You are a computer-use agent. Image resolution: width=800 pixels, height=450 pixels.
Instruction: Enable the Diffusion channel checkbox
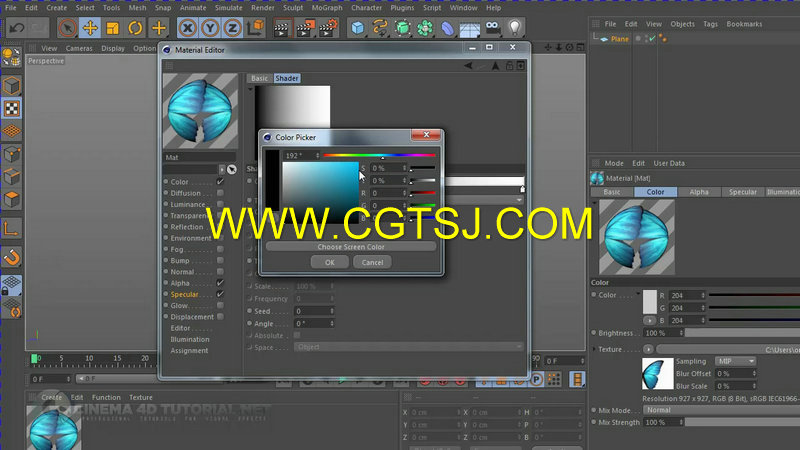coord(220,193)
